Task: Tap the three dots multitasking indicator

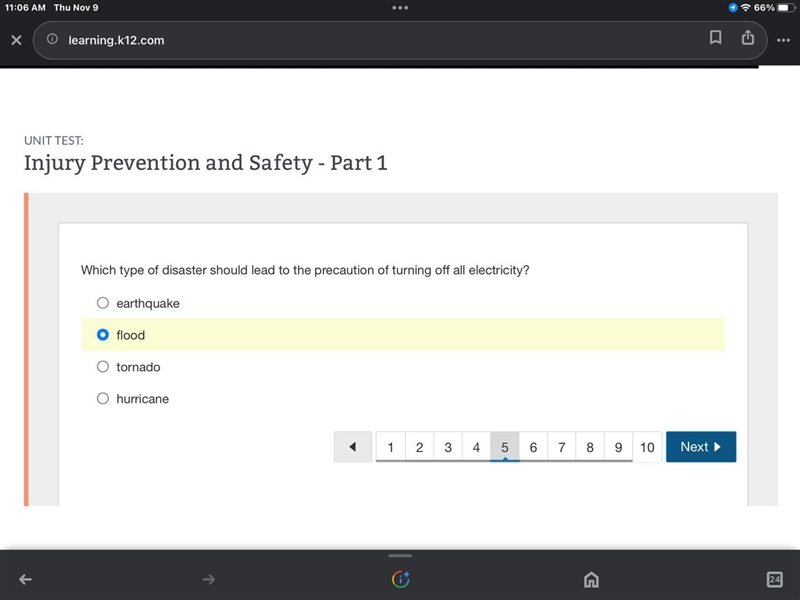Action: (400, 8)
